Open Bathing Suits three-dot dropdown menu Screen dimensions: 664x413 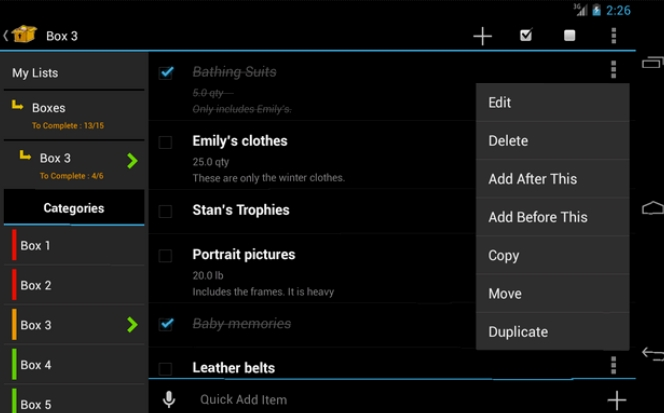point(613,69)
